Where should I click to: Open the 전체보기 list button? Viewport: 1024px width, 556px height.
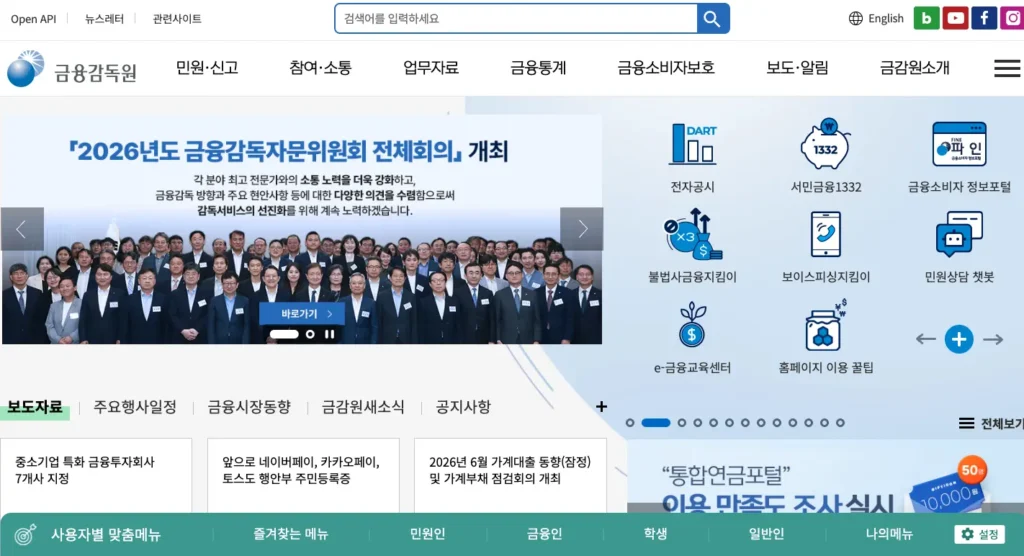(x=991, y=423)
